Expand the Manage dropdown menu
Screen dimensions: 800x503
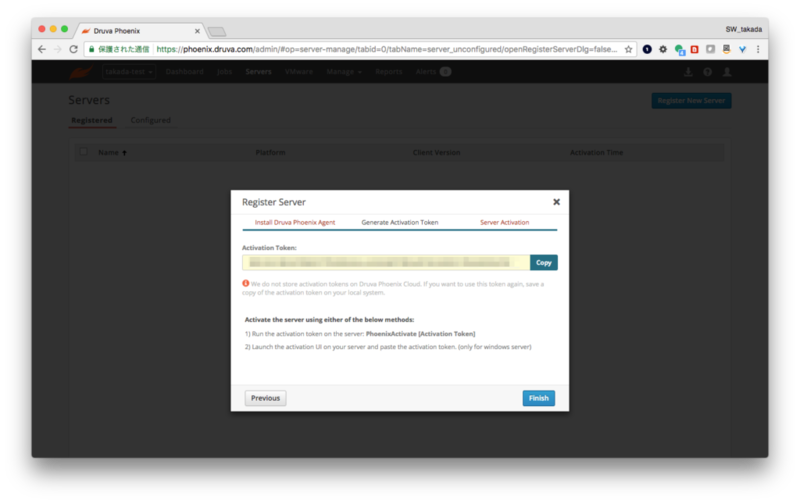[x=344, y=72]
